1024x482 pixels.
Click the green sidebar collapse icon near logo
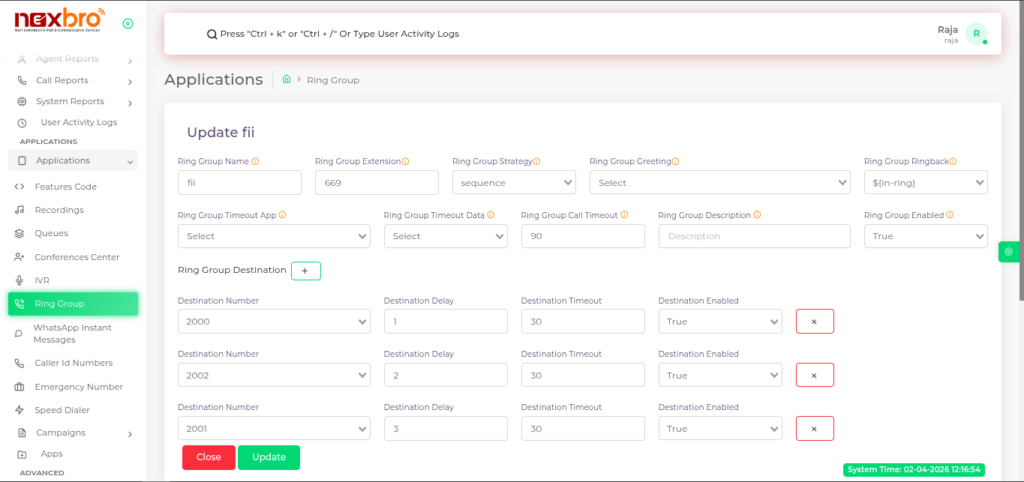coord(127,24)
